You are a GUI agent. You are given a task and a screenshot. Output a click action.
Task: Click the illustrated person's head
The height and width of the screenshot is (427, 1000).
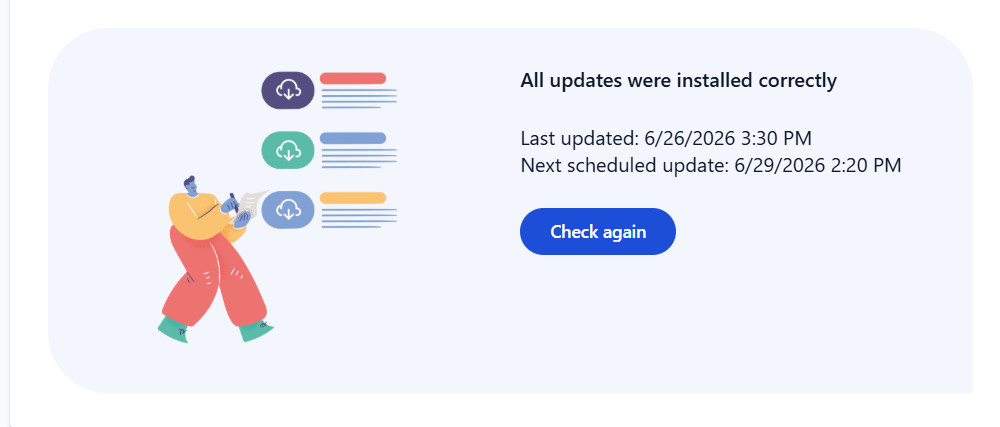click(x=191, y=184)
